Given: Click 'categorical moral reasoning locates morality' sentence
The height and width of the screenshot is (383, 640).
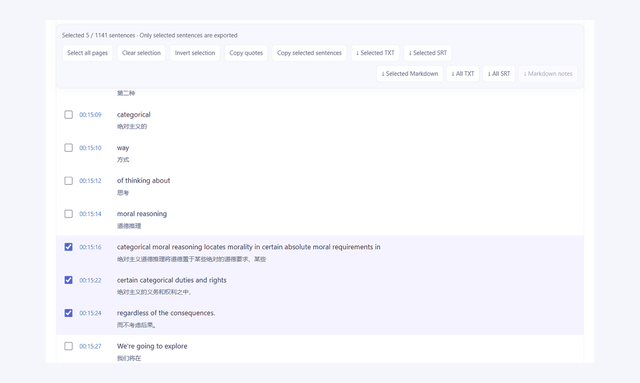Looking at the screenshot, I should tap(249, 247).
